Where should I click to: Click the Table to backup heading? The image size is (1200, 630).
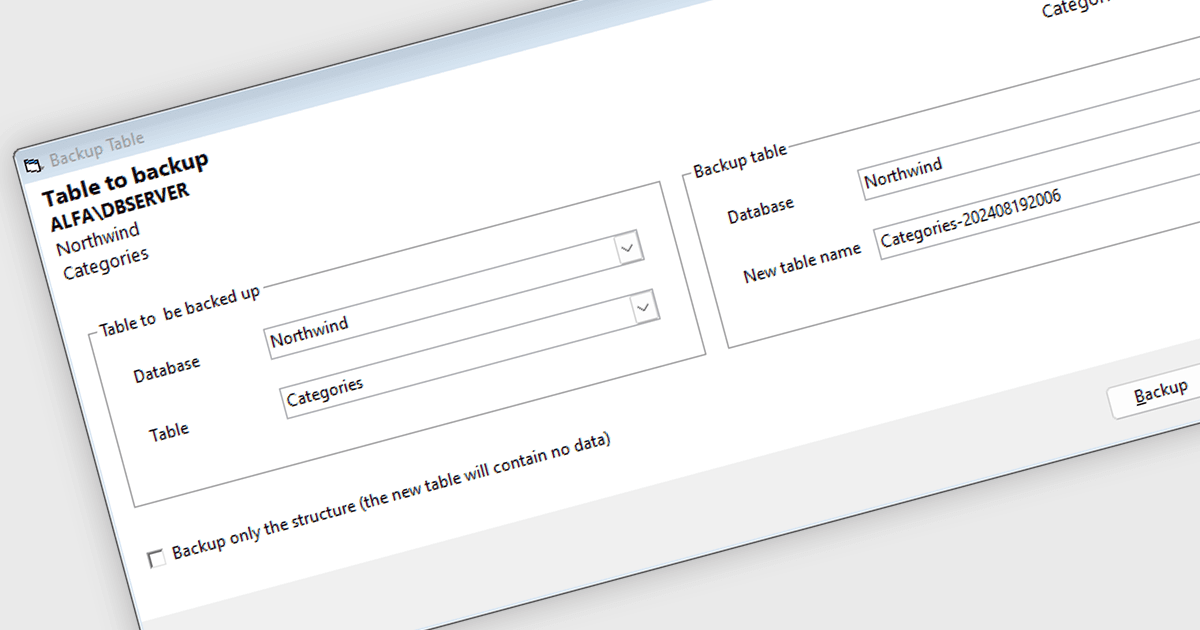[125, 178]
